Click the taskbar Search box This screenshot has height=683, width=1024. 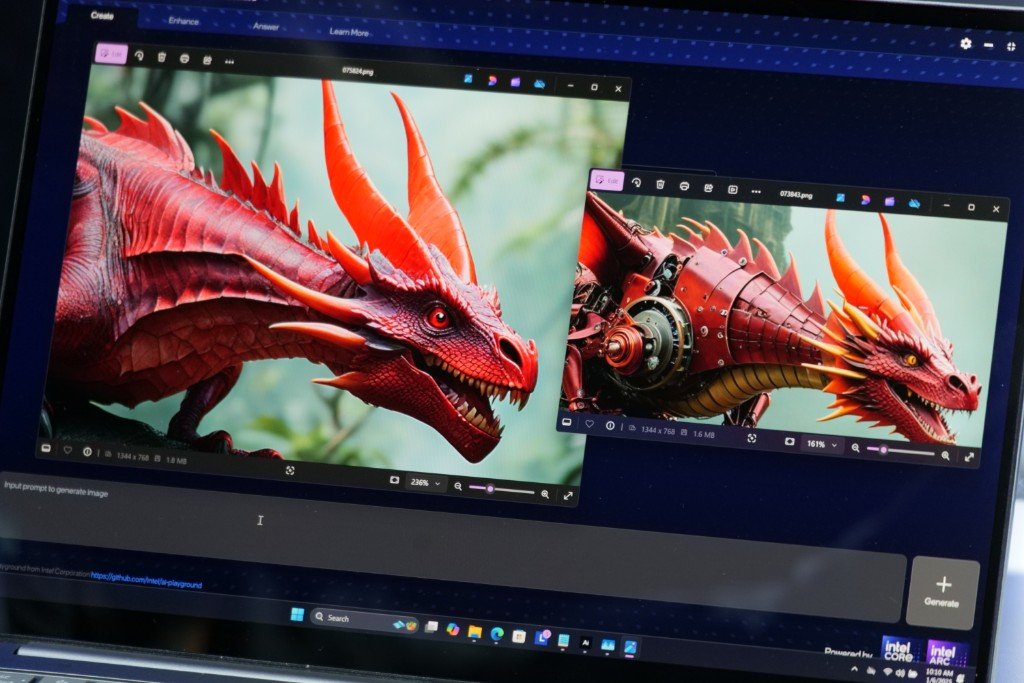pyautogui.click(x=364, y=619)
